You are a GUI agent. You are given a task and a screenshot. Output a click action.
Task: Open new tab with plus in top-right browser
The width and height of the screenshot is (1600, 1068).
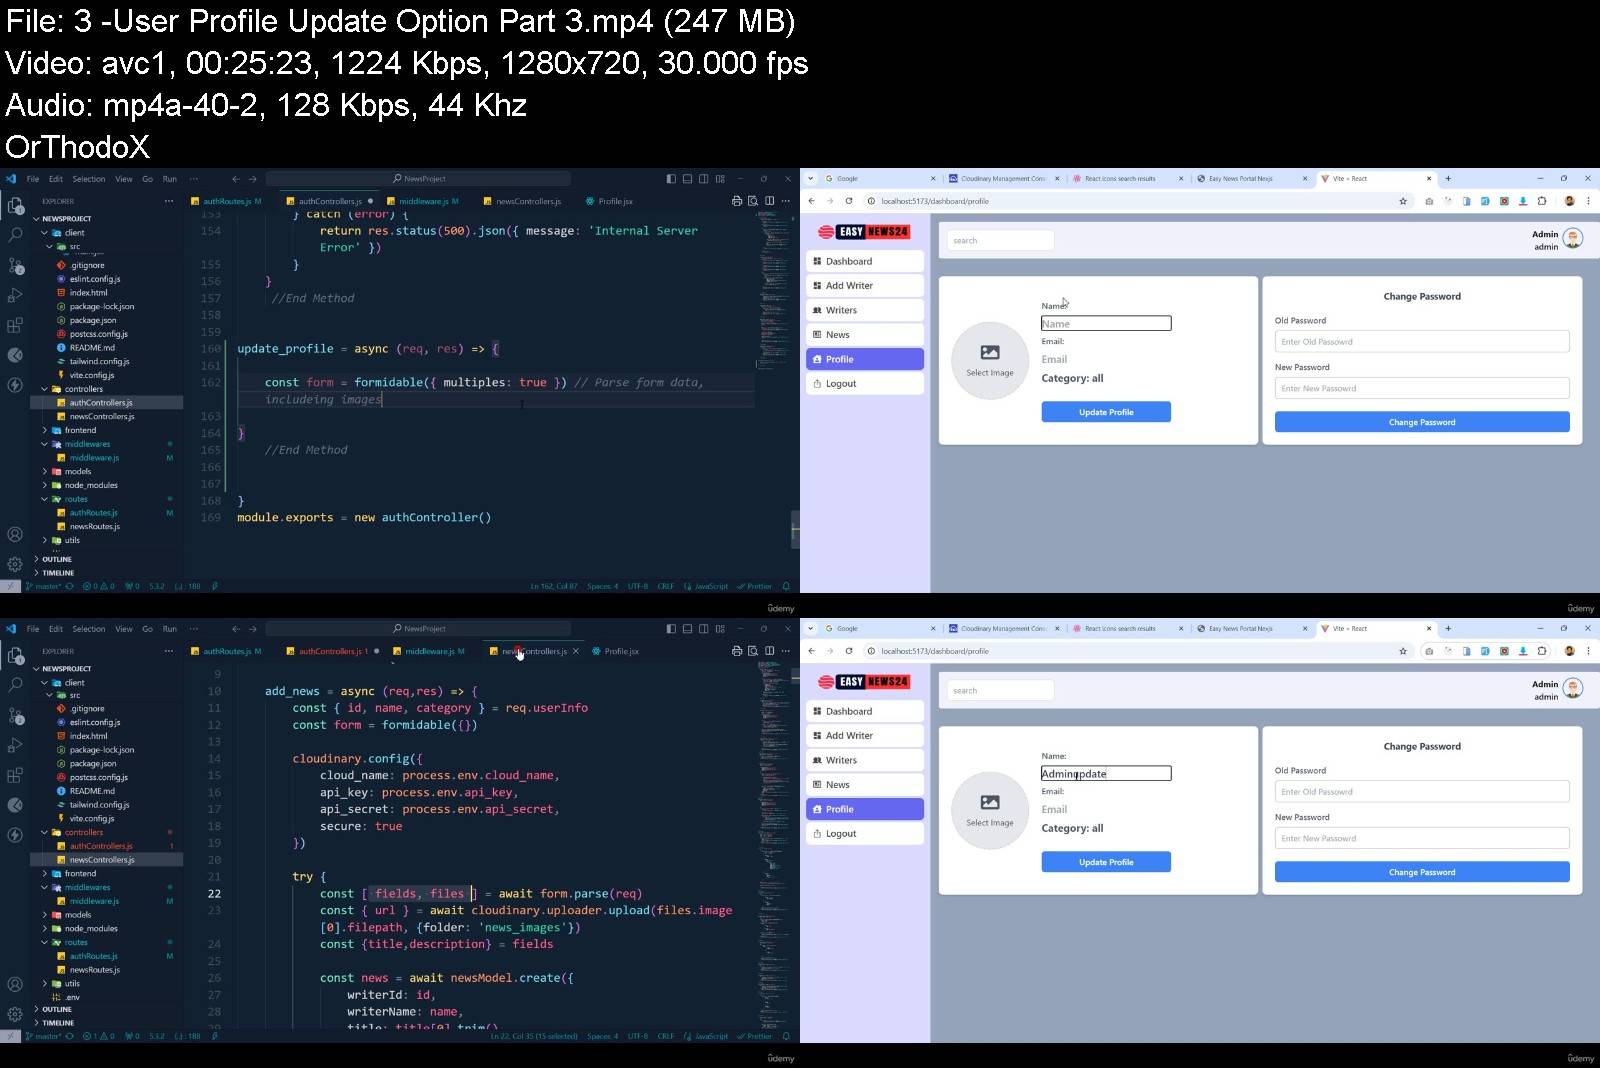click(x=1448, y=179)
